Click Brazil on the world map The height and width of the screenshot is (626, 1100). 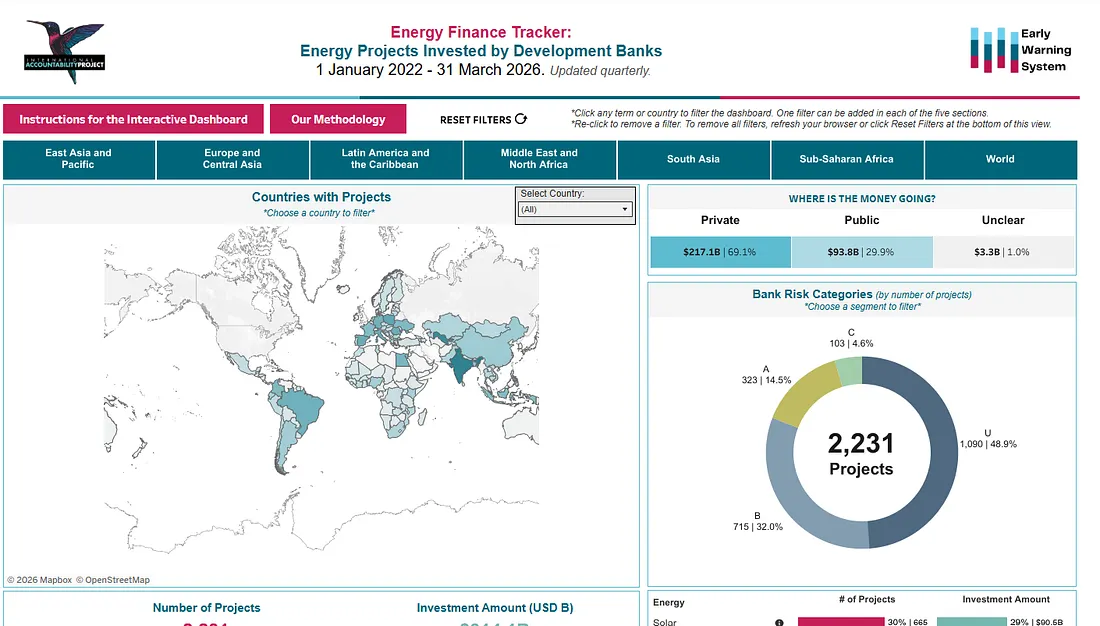pyautogui.click(x=302, y=409)
